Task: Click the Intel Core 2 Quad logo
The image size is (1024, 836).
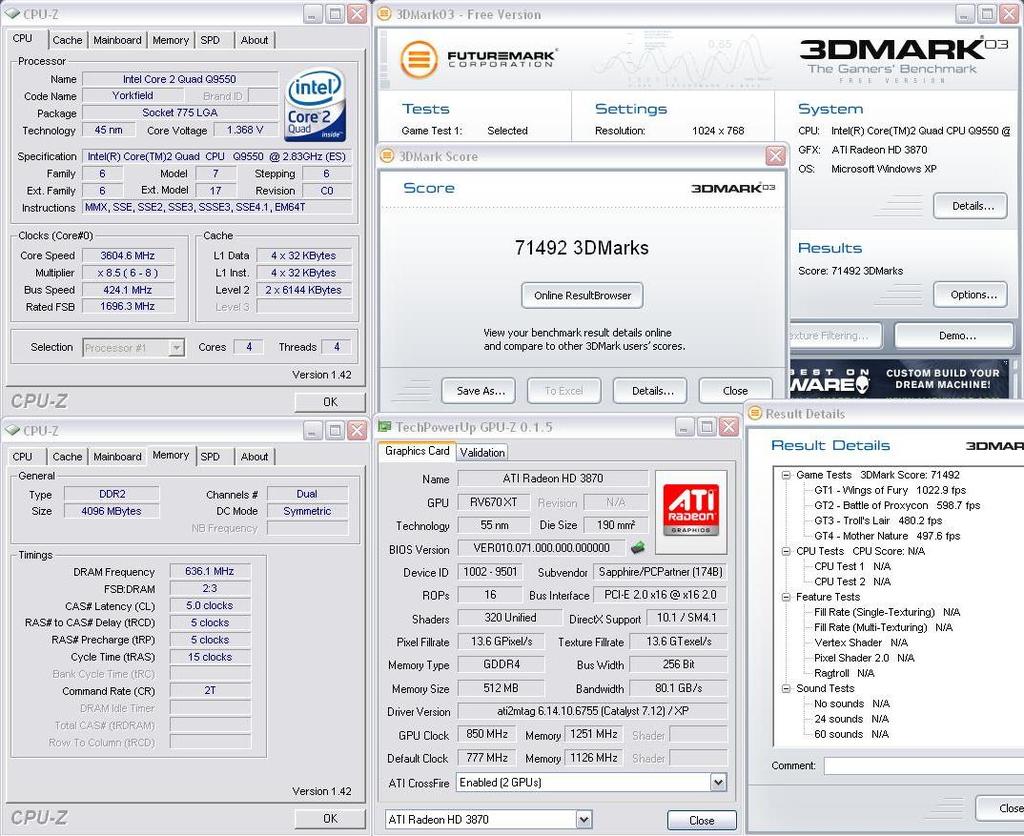Action: point(314,105)
